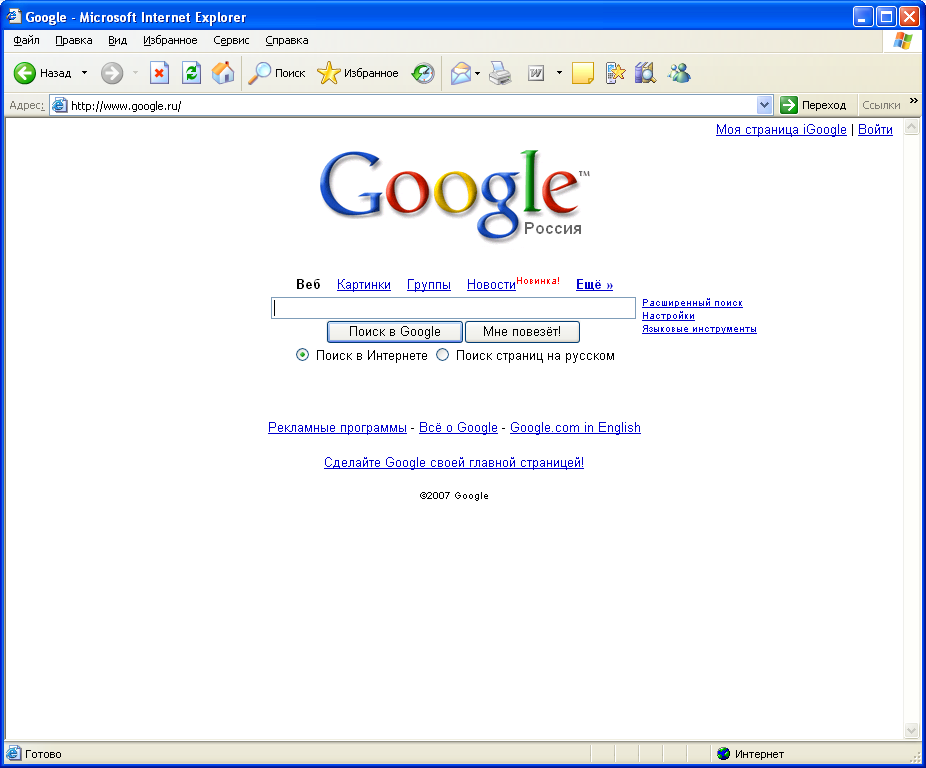Click the address bar URL field
Image resolution: width=926 pixels, height=768 pixels.
point(404,106)
